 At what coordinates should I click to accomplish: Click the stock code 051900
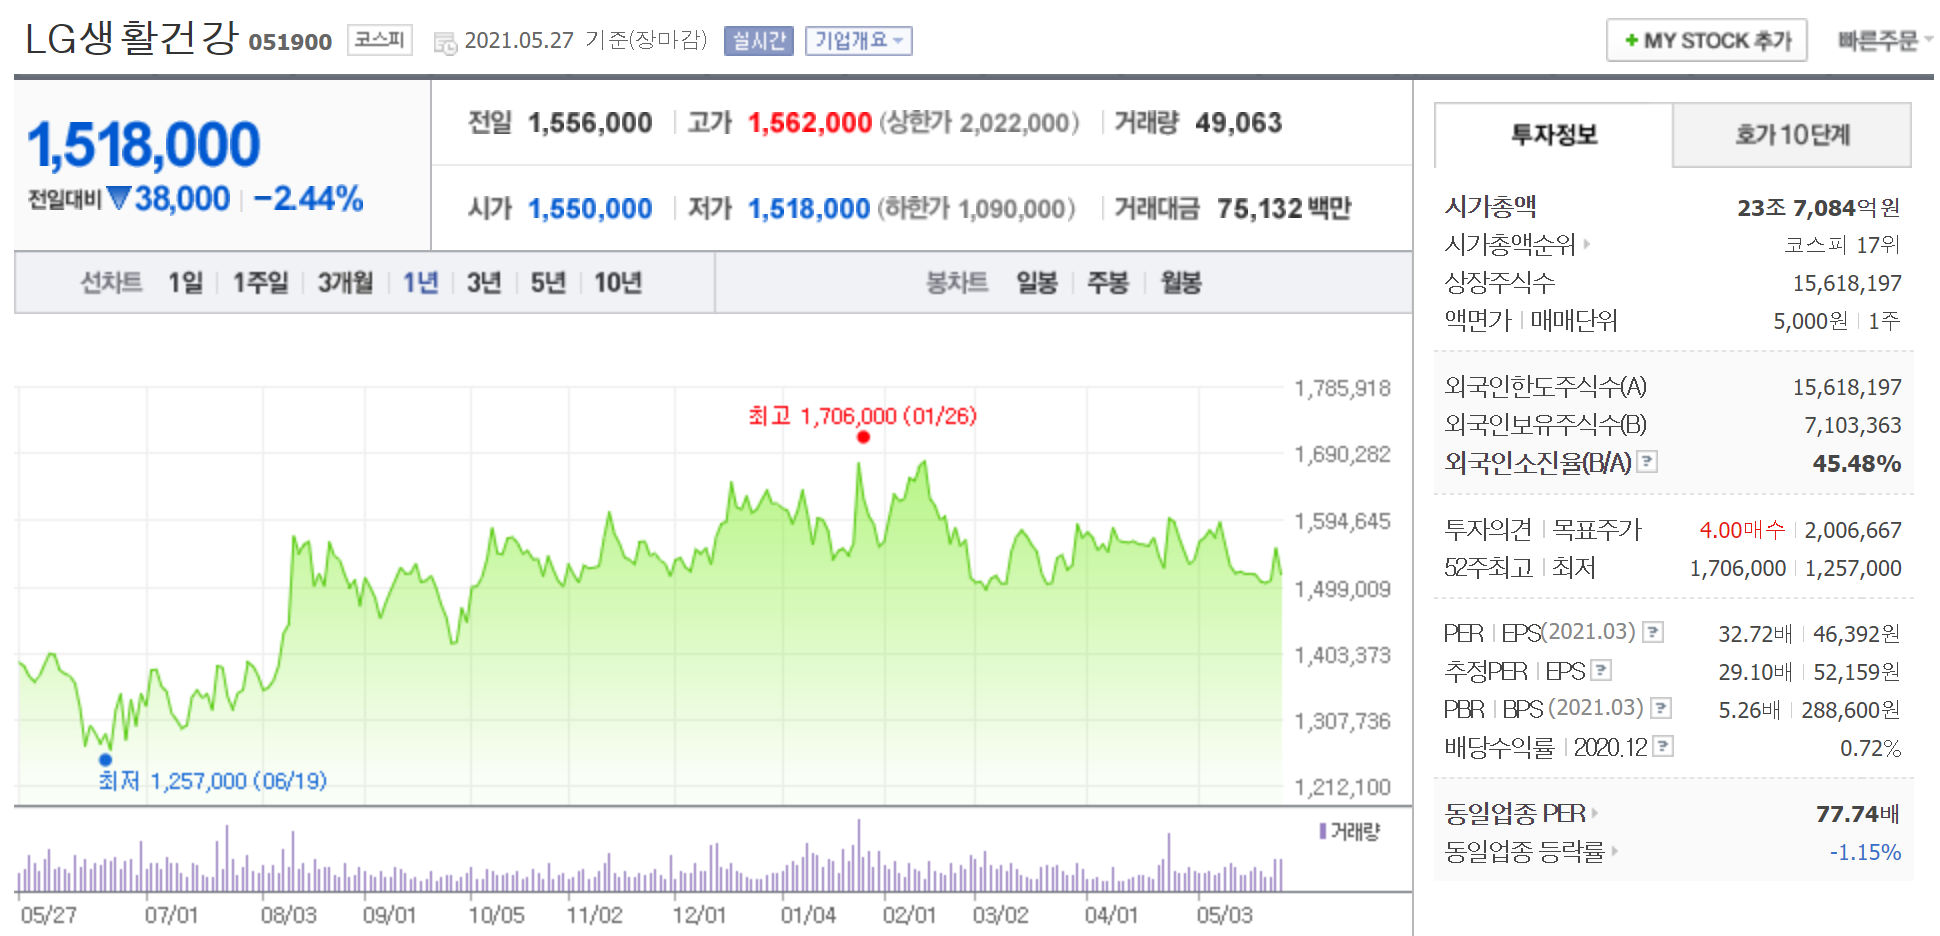click(x=290, y=42)
